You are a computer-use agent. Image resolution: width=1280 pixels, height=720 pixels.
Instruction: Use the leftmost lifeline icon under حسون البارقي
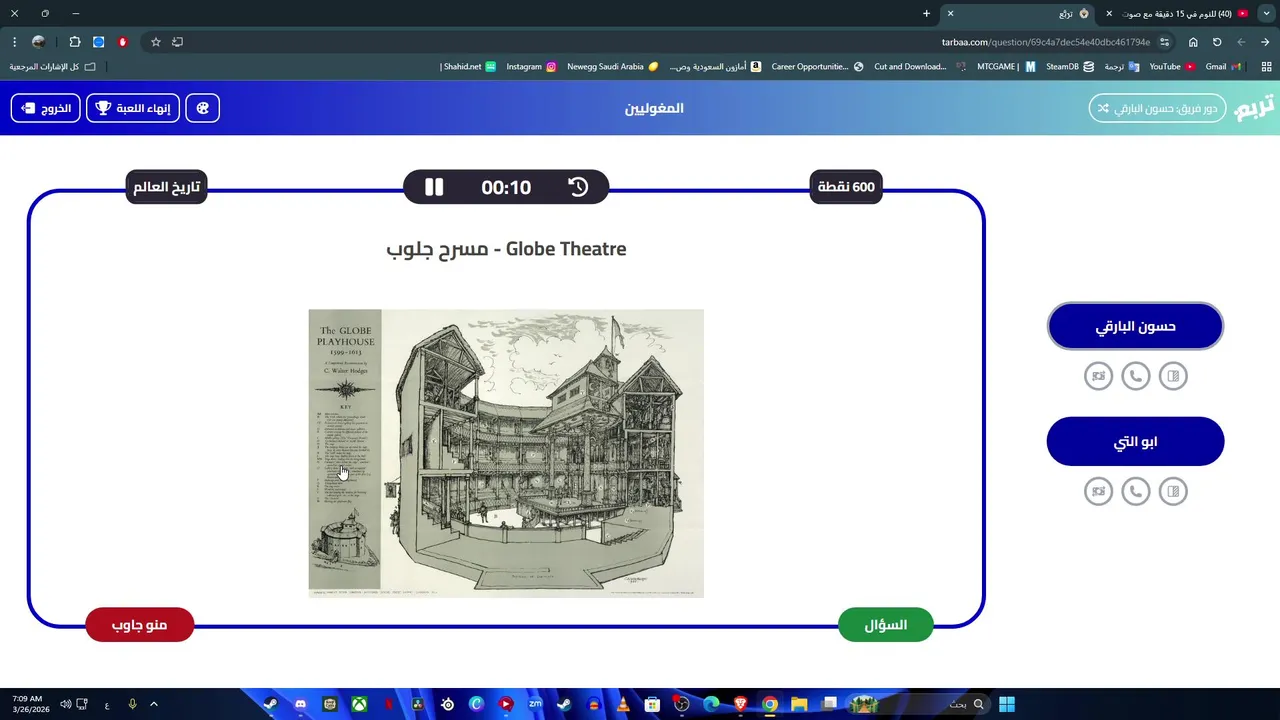1098,376
